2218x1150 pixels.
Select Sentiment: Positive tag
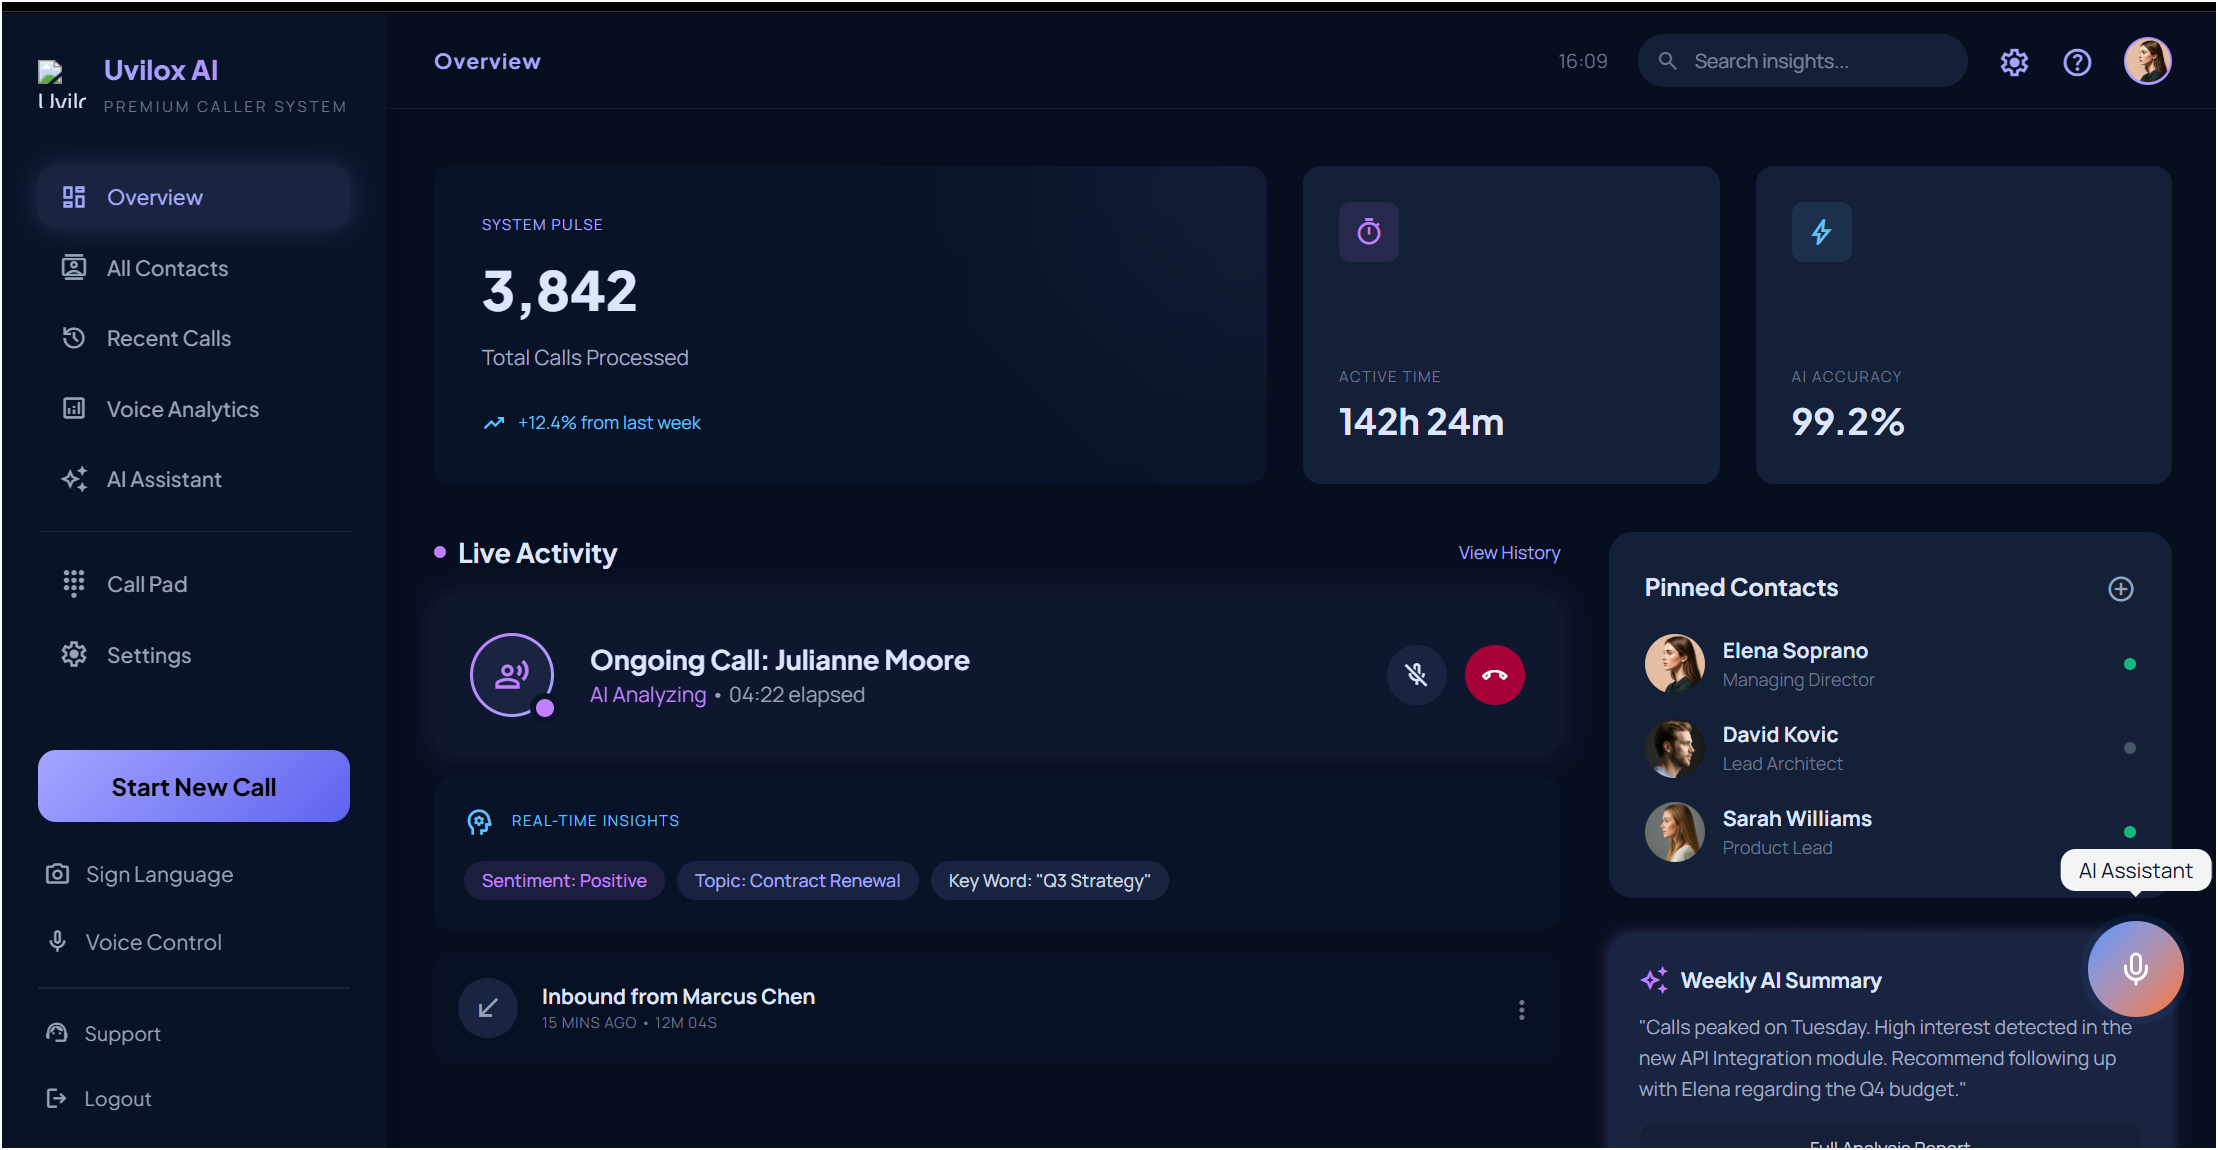564,881
